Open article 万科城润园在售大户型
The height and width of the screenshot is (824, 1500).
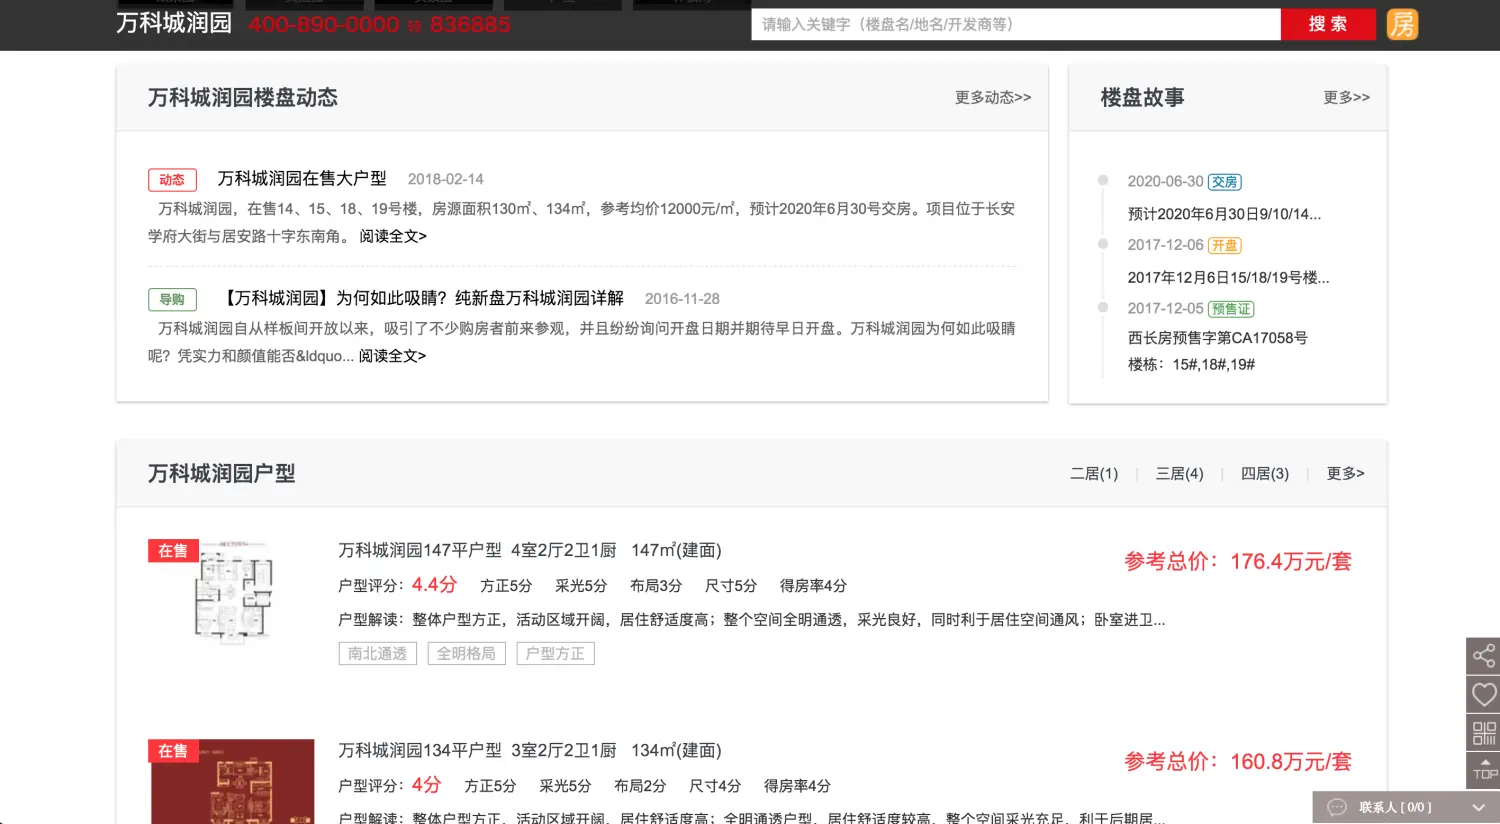pyautogui.click(x=302, y=178)
